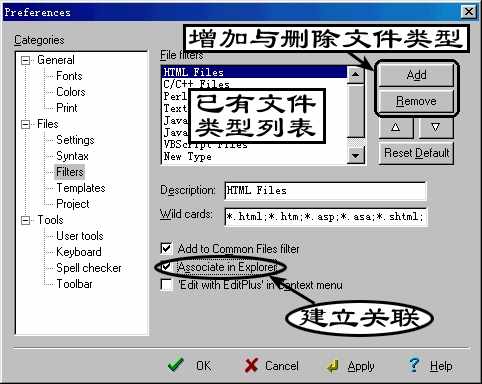This screenshot has height=384, width=482.
Task: Open the User tools category
Action: pyautogui.click(x=80, y=236)
